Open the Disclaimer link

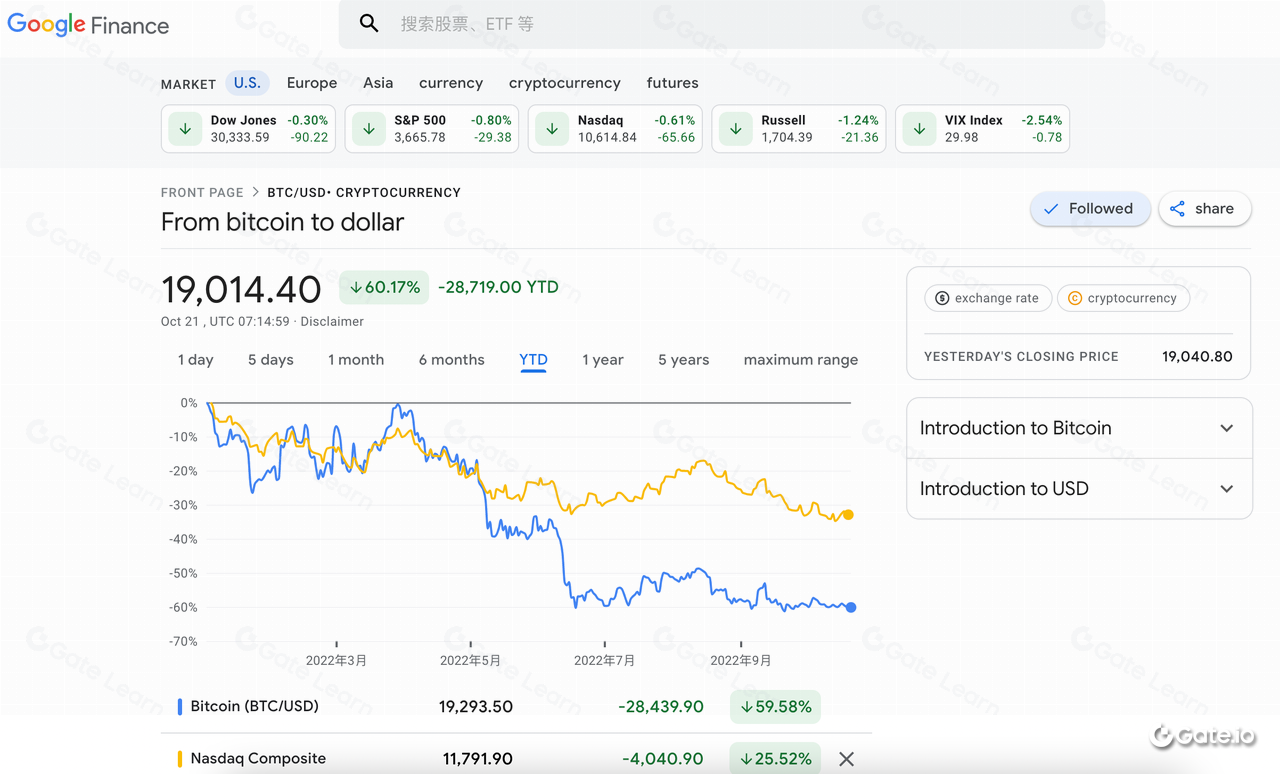pyautogui.click(x=331, y=321)
